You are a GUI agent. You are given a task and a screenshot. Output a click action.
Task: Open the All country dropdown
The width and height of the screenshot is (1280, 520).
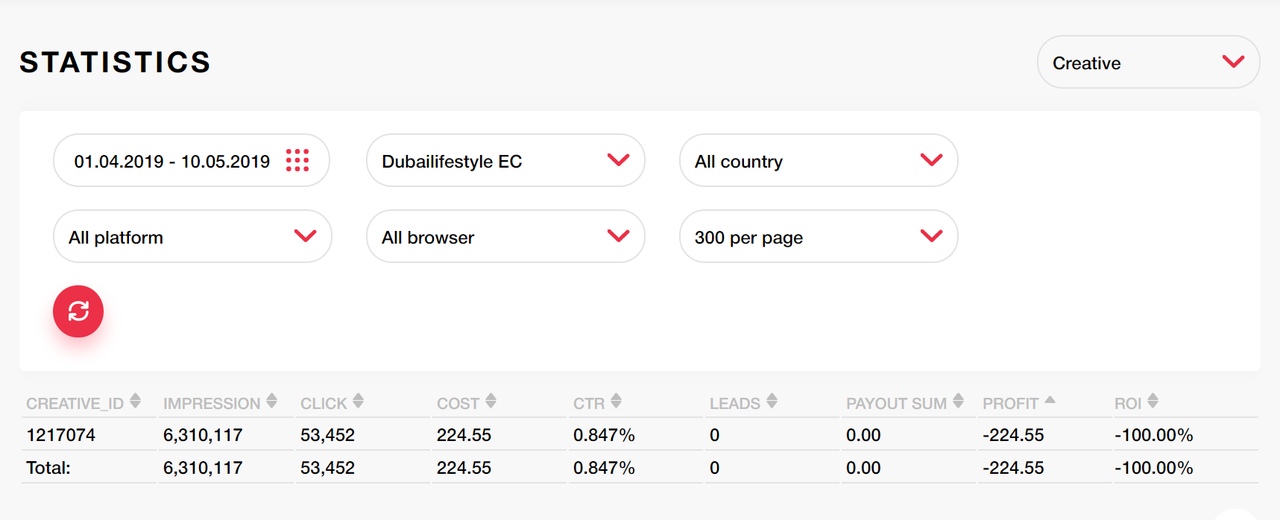click(818, 161)
